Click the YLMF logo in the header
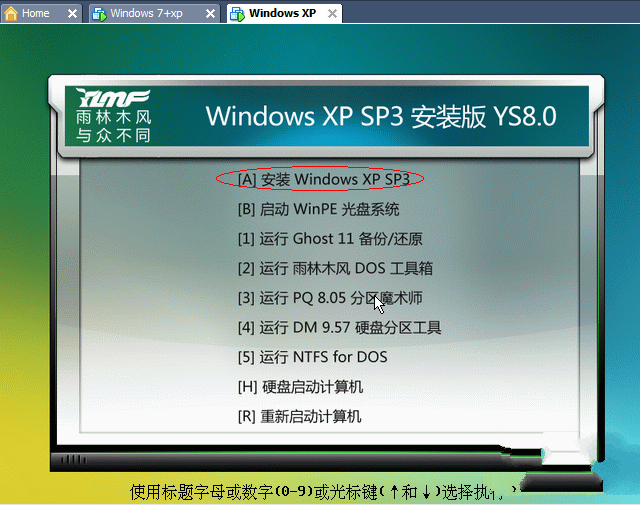This screenshot has height=506, width=640. [112, 115]
